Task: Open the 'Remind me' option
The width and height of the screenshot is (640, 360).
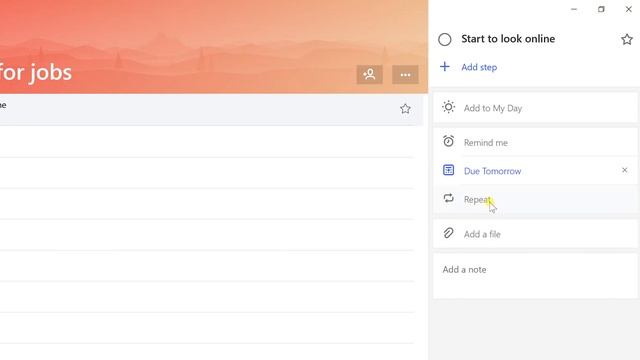Action: tap(535, 142)
